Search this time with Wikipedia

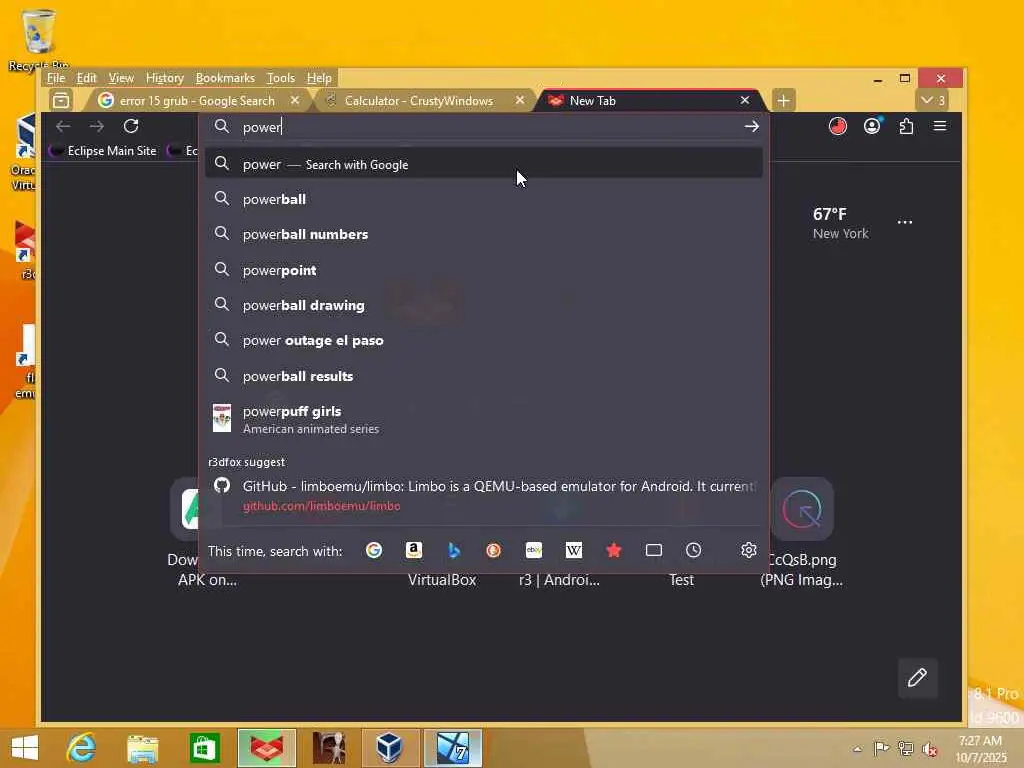[573, 551]
